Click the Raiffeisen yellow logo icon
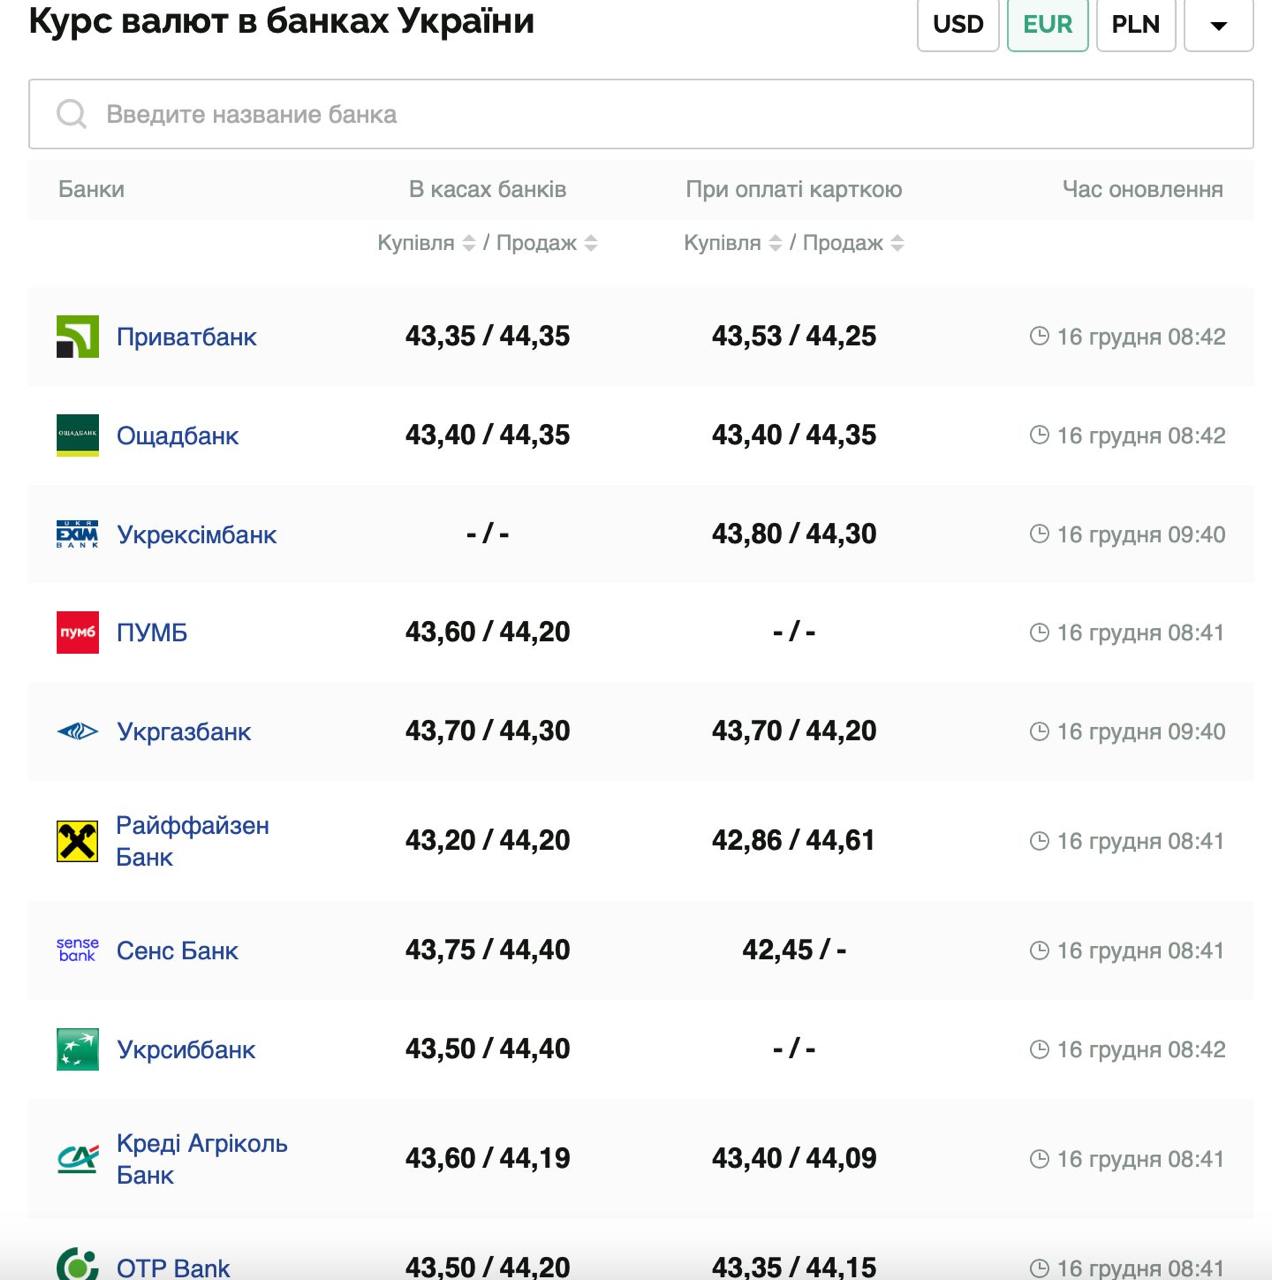This screenshot has width=1272, height=1280. click(x=77, y=841)
